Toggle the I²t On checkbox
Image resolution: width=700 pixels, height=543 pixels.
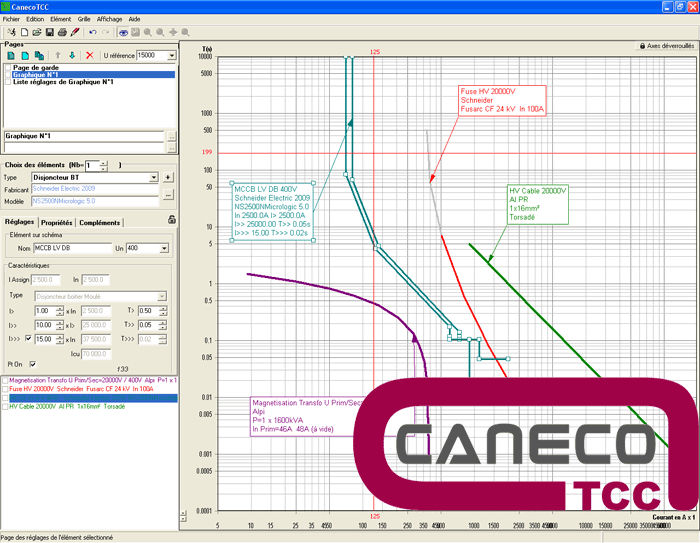pyautogui.click(x=33, y=364)
